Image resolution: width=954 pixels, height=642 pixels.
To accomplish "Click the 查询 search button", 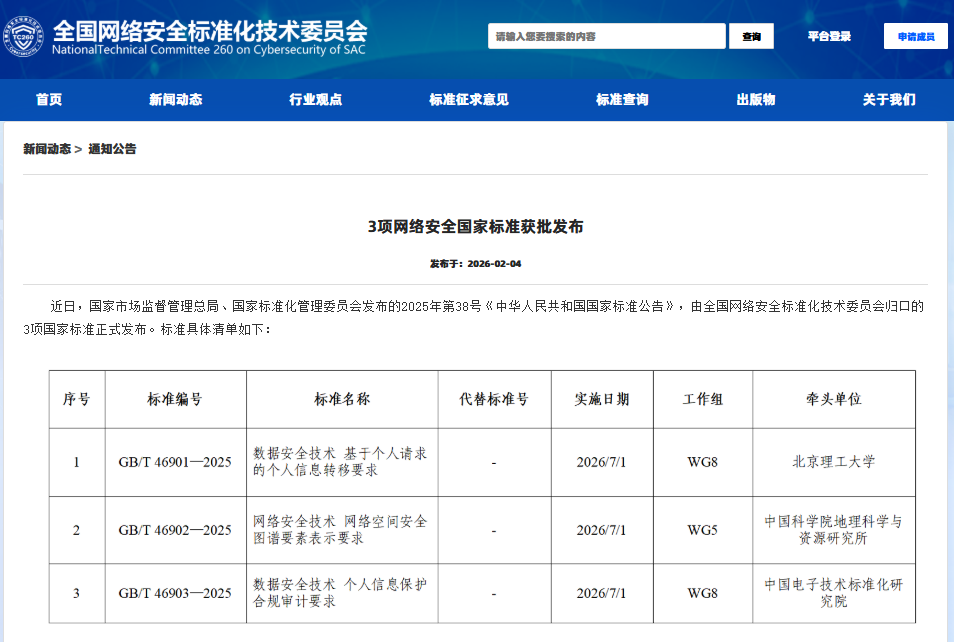I will tap(749, 36).
